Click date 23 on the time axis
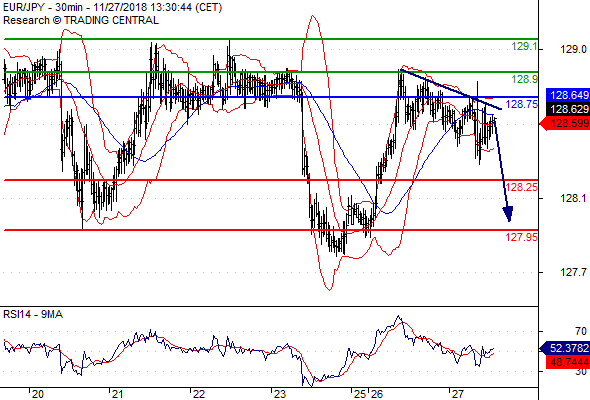This screenshot has height=400, width=590. point(279,394)
